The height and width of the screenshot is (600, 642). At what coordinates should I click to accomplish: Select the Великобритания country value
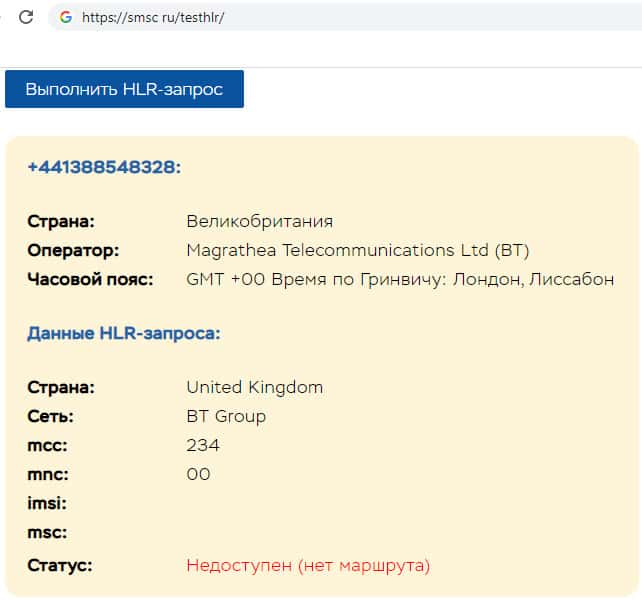260,221
